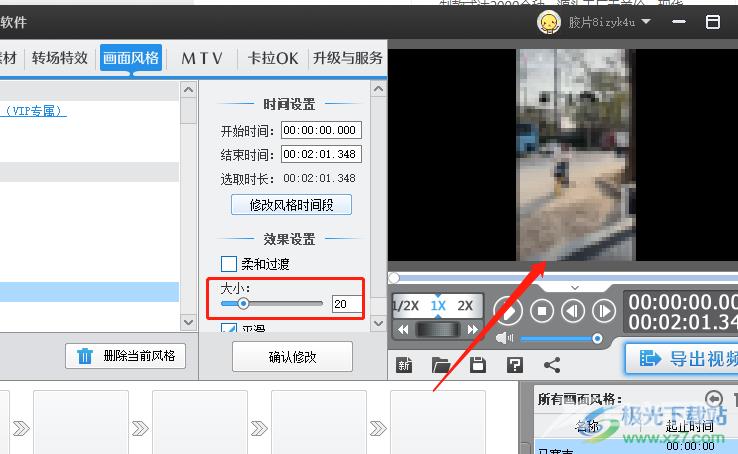Click the preview progress bar start handle

click(394, 278)
